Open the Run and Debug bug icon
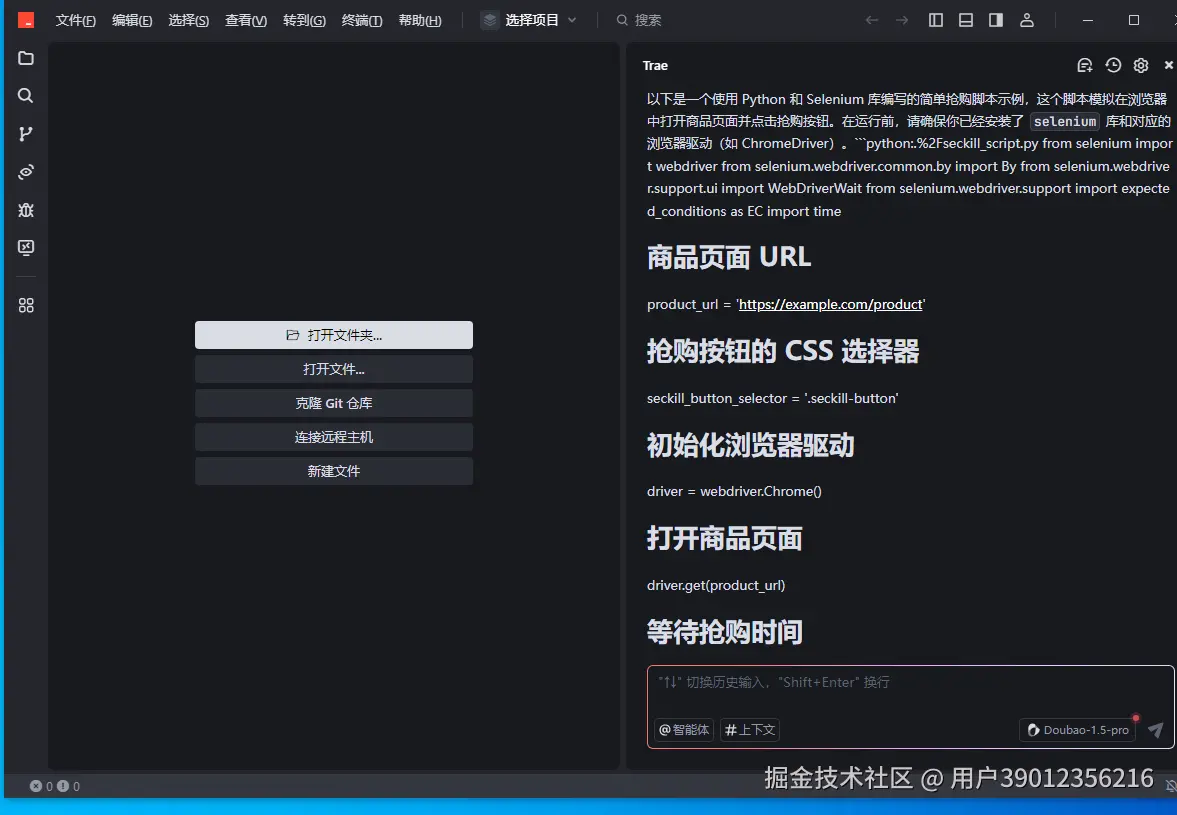The height and width of the screenshot is (815, 1177). (x=26, y=210)
